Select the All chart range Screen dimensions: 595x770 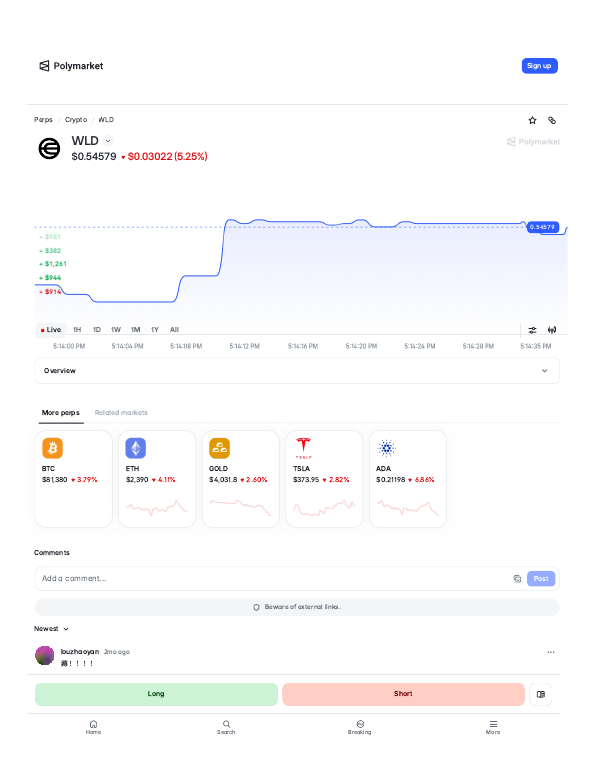tap(174, 330)
